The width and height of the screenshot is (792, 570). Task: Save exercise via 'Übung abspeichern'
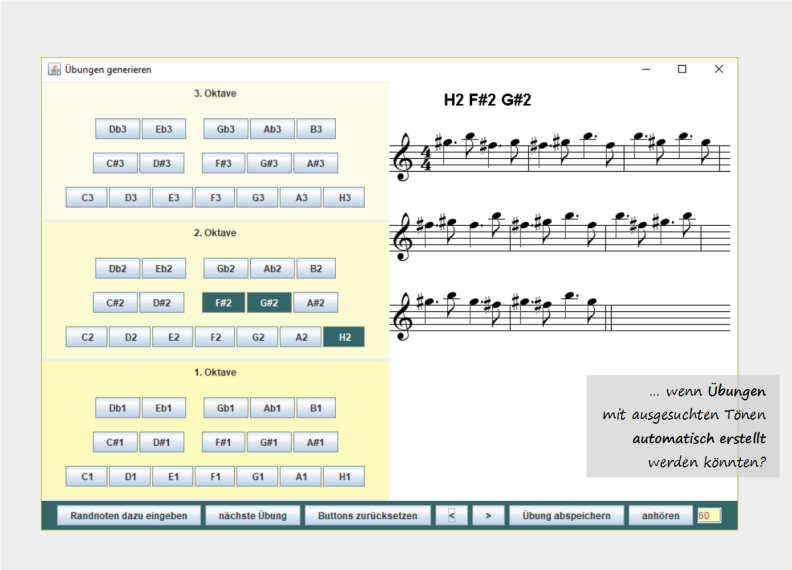point(566,516)
